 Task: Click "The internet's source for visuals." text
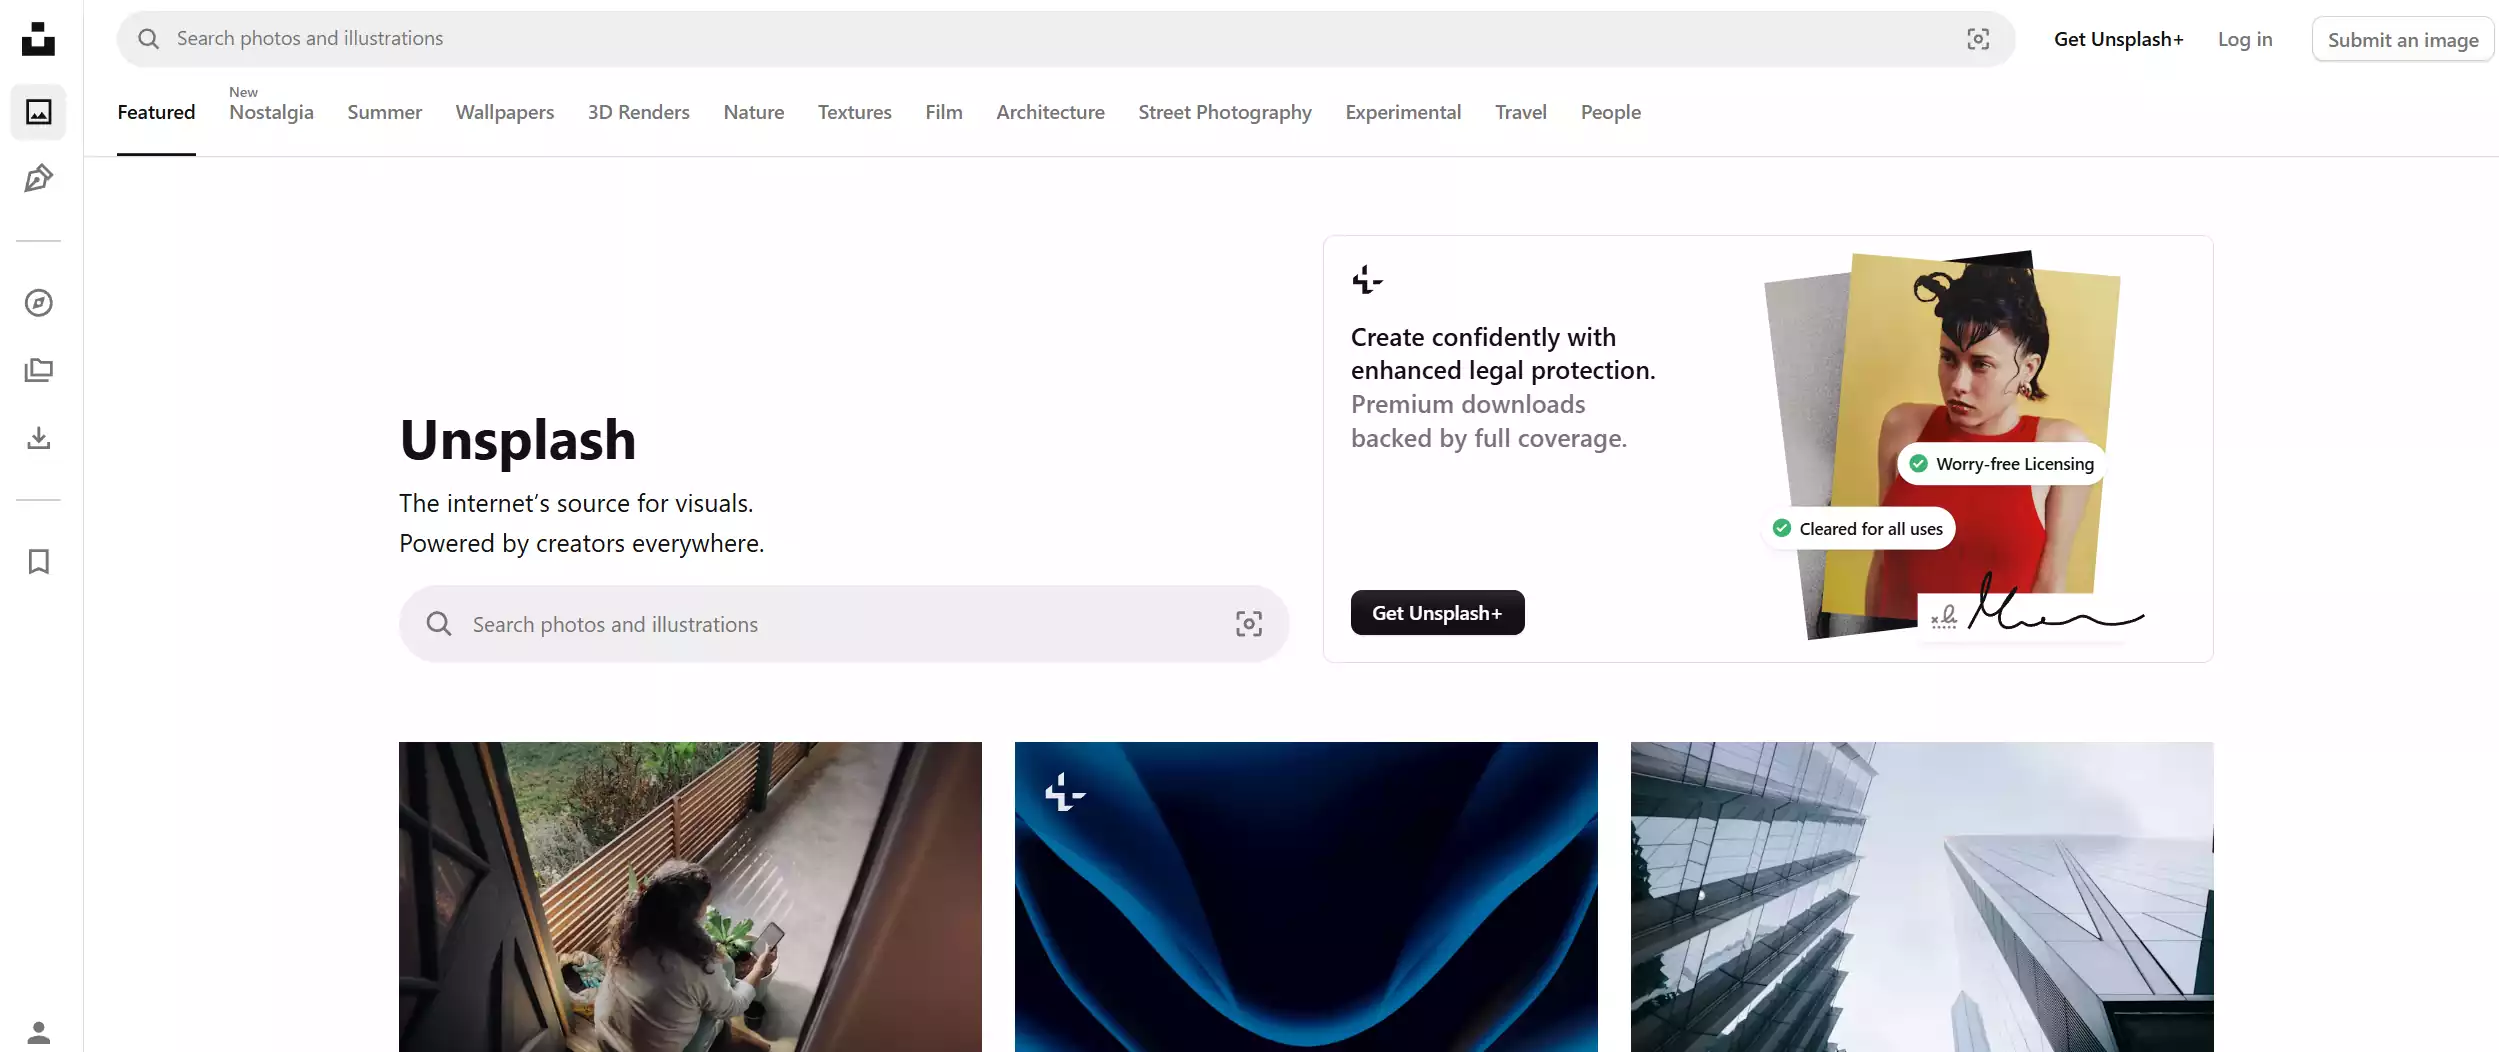576,503
